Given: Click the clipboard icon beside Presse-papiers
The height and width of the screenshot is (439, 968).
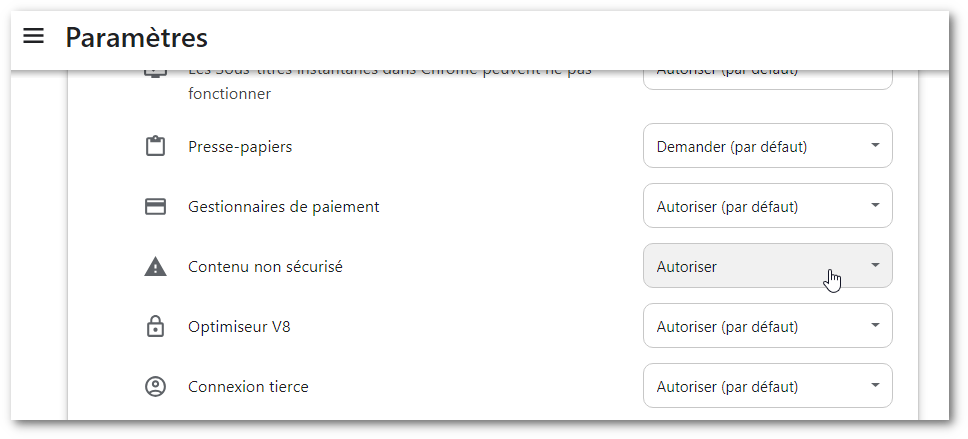Looking at the screenshot, I should pos(155,147).
